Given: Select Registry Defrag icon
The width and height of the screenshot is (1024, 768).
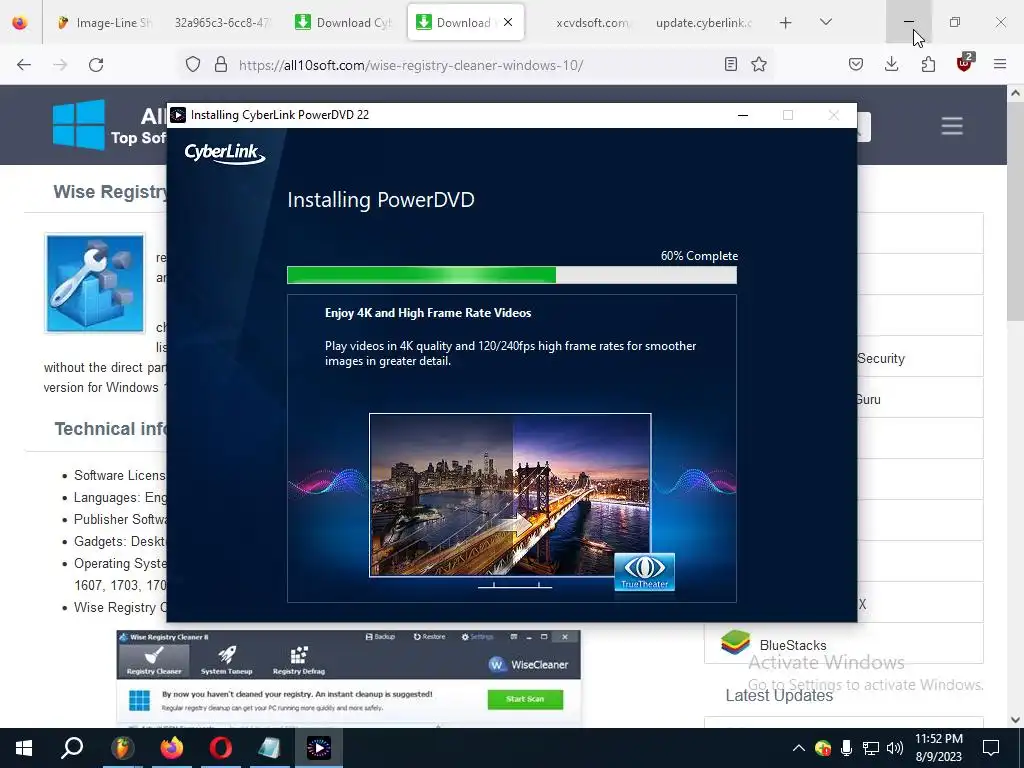Looking at the screenshot, I should click(x=298, y=661).
